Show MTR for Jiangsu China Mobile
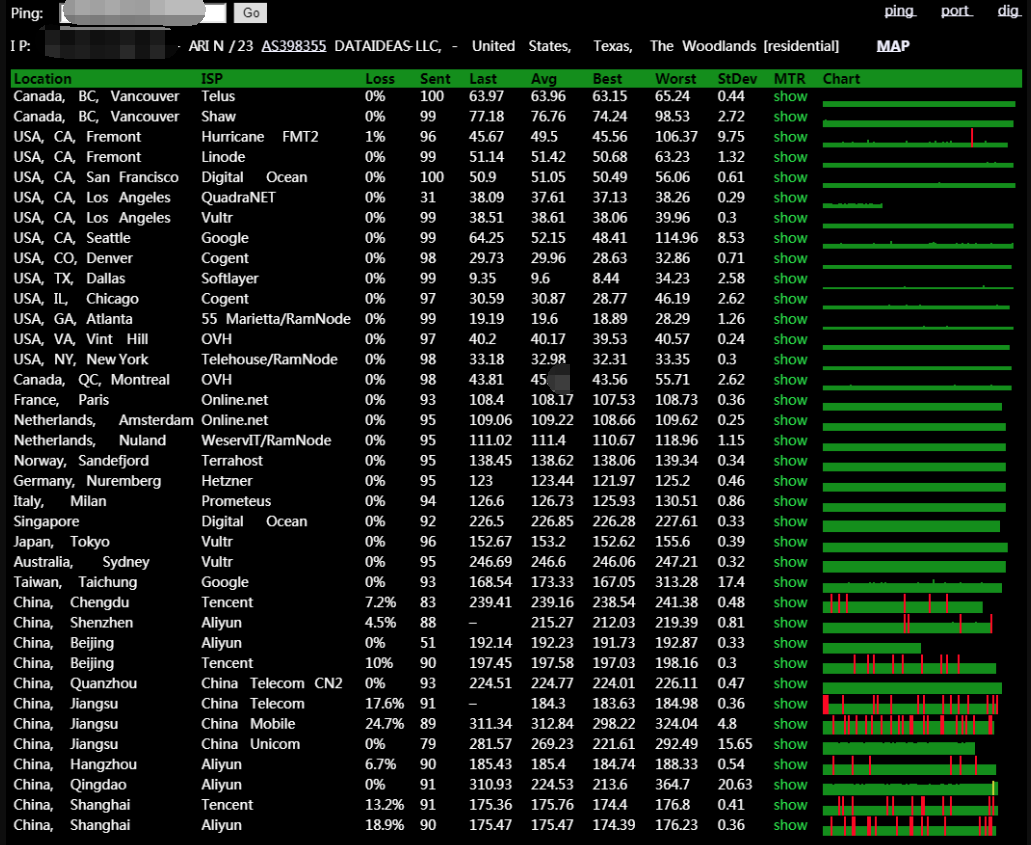Image resolution: width=1031 pixels, height=845 pixels. pos(790,725)
